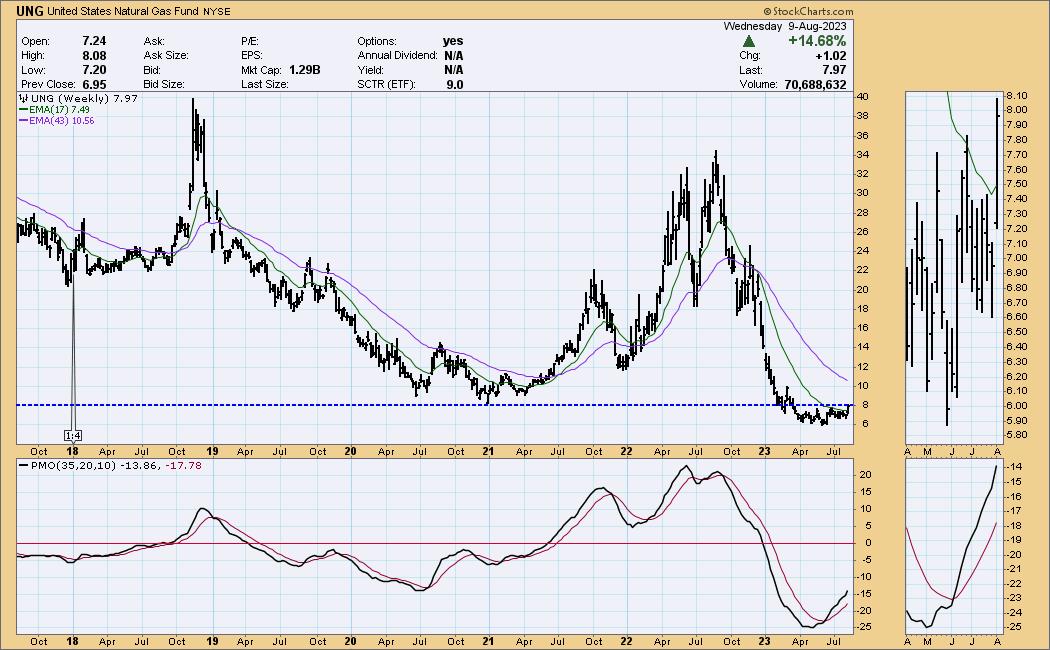
Task: Click the Chg value +1.02
Action: (x=830, y=56)
